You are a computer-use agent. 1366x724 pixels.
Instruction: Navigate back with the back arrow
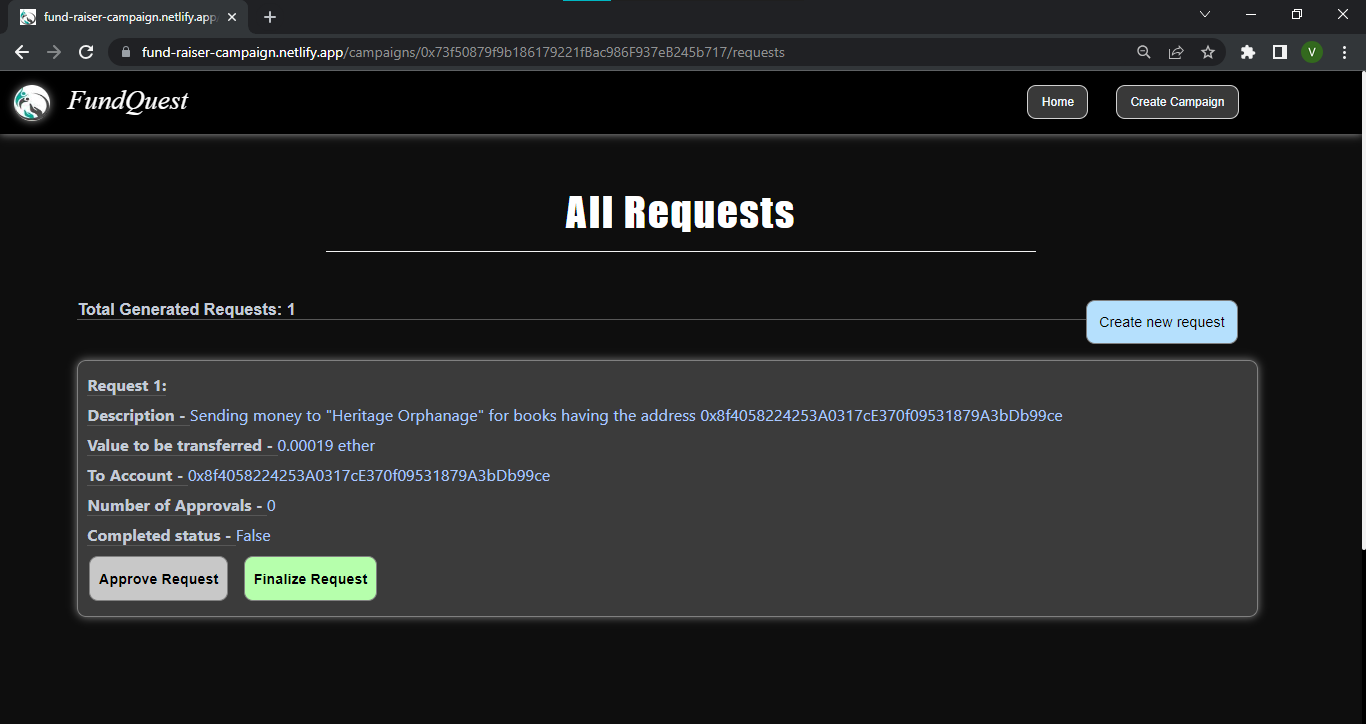pyautogui.click(x=22, y=51)
